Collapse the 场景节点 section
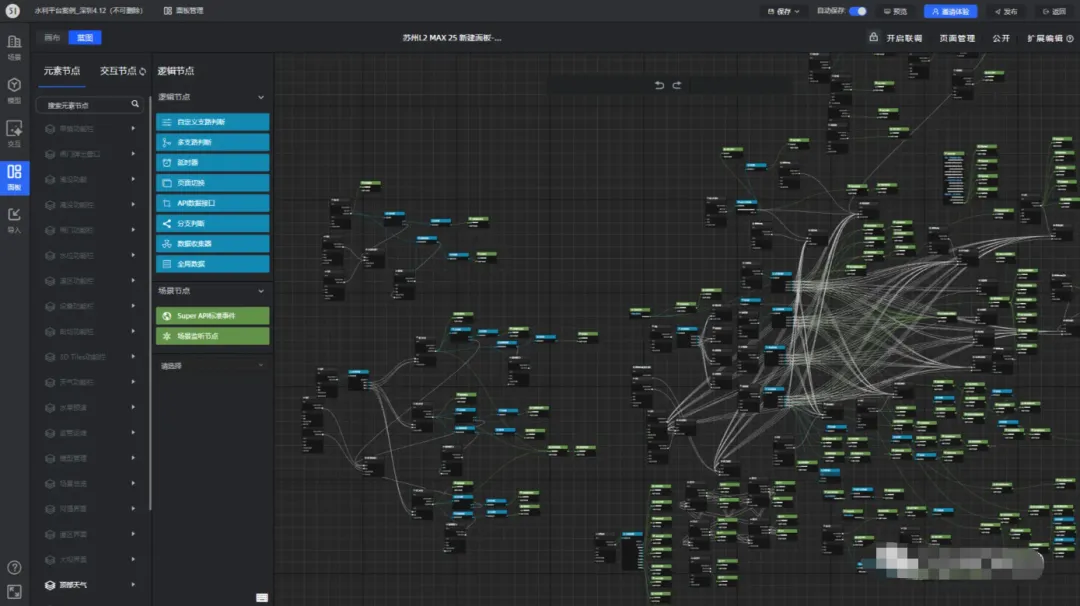This screenshot has width=1080, height=606. click(261, 291)
